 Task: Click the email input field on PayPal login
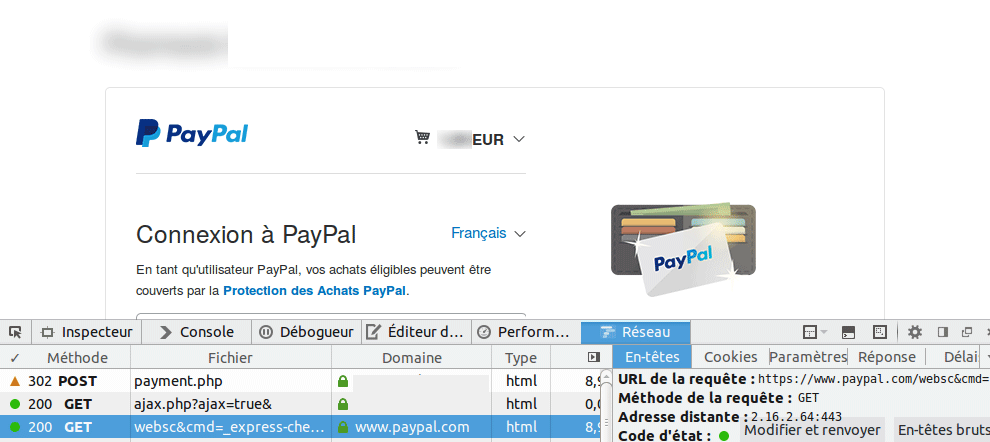point(331,317)
